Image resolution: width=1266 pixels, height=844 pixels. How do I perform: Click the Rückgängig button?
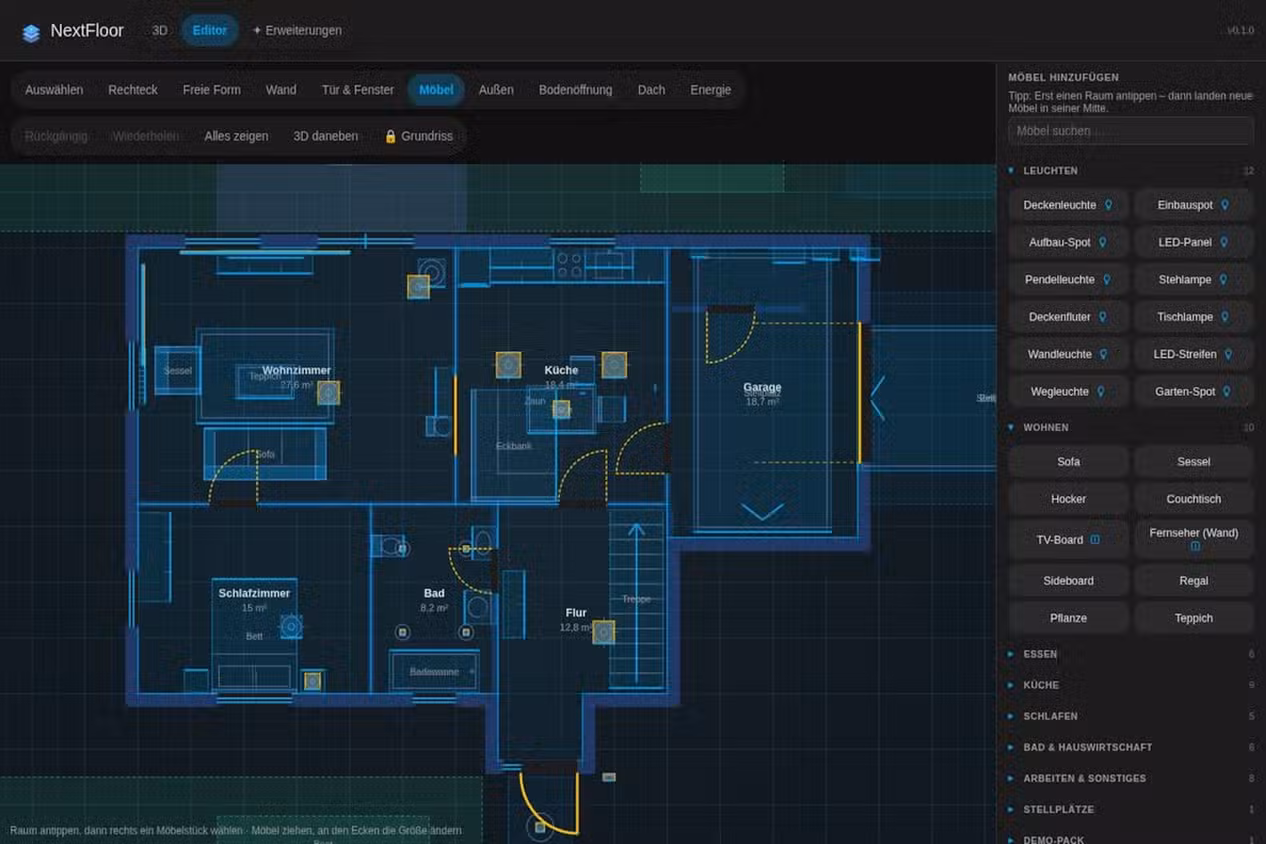coord(56,136)
